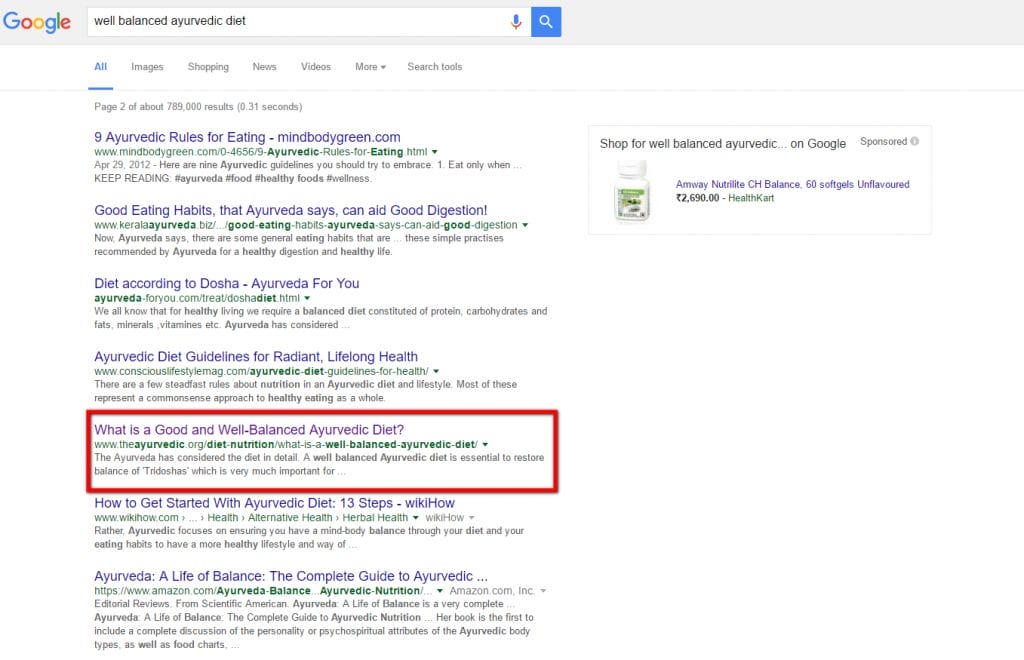Image resolution: width=1024 pixels, height=660 pixels.
Task: Open Search tools options
Action: pyautogui.click(x=434, y=67)
